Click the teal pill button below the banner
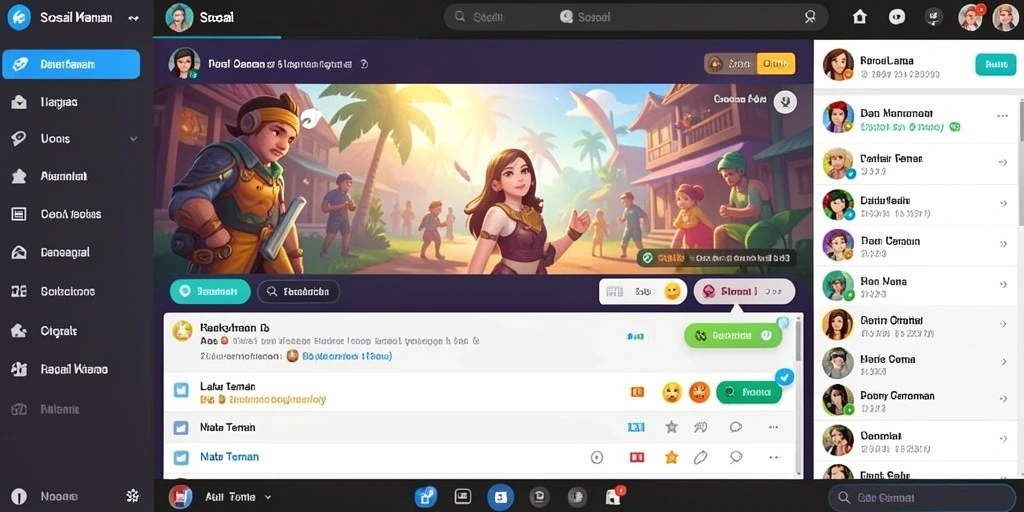1024x512 pixels. pyautogui.click(x=210, y=291)
